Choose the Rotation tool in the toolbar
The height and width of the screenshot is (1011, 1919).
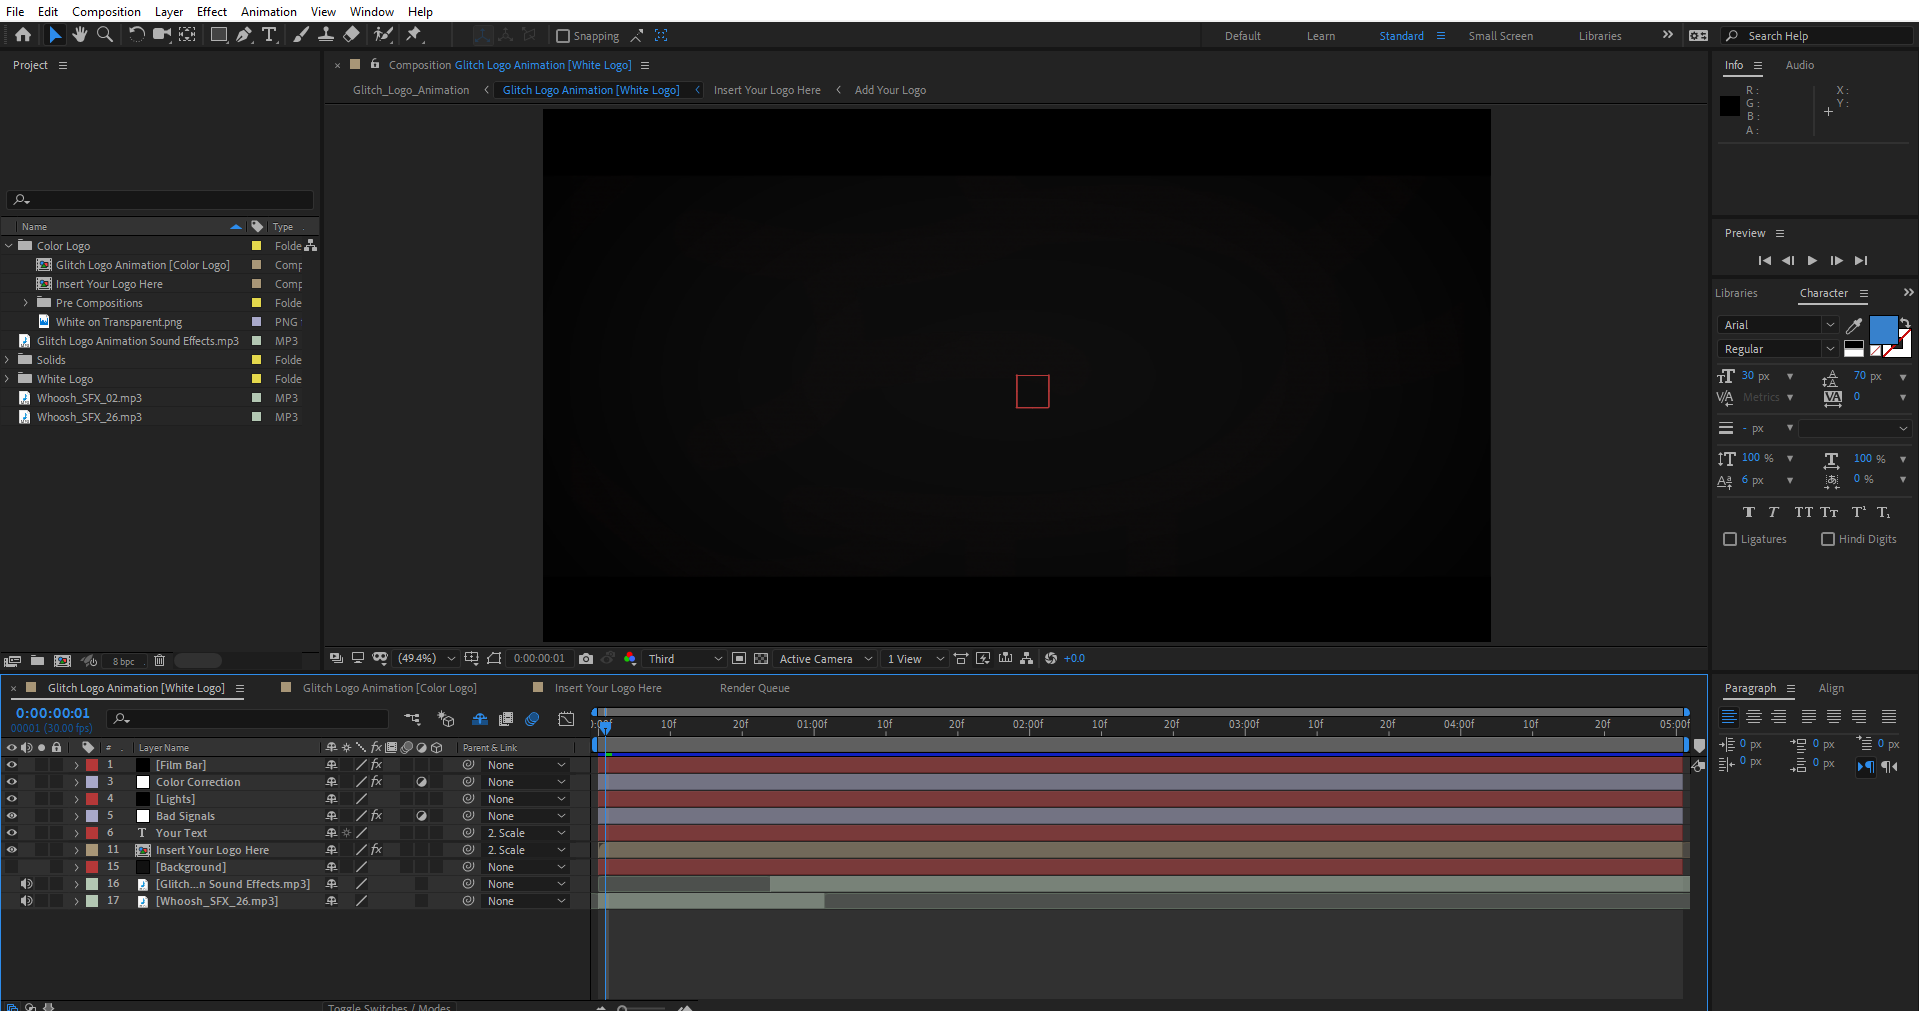click(137, 35)
